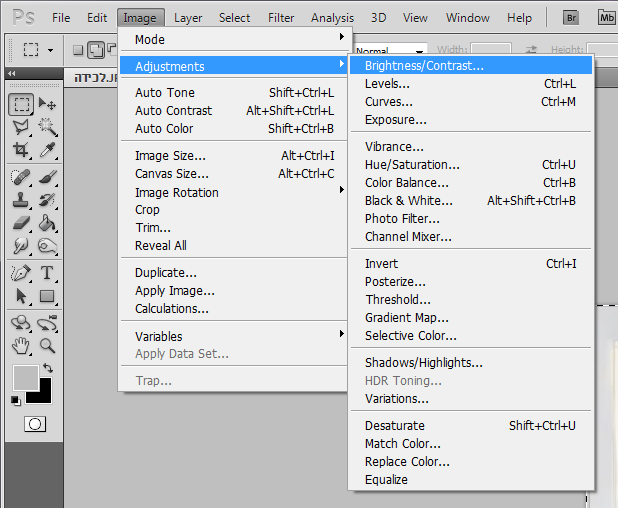Screen dimensions: 618x508
Task: Select the Hand tool
Action: tap(21, 346)
